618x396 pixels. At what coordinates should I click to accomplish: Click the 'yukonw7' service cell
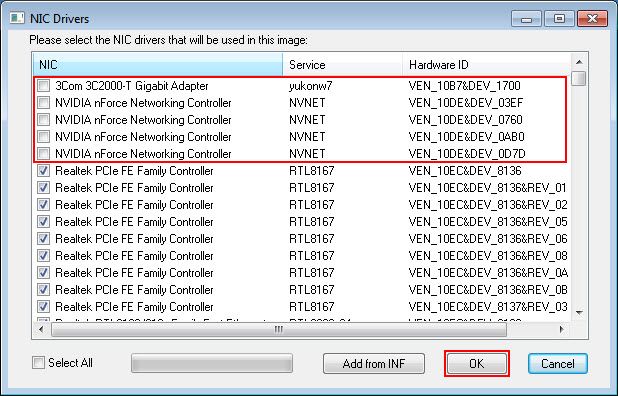point(311,86)
